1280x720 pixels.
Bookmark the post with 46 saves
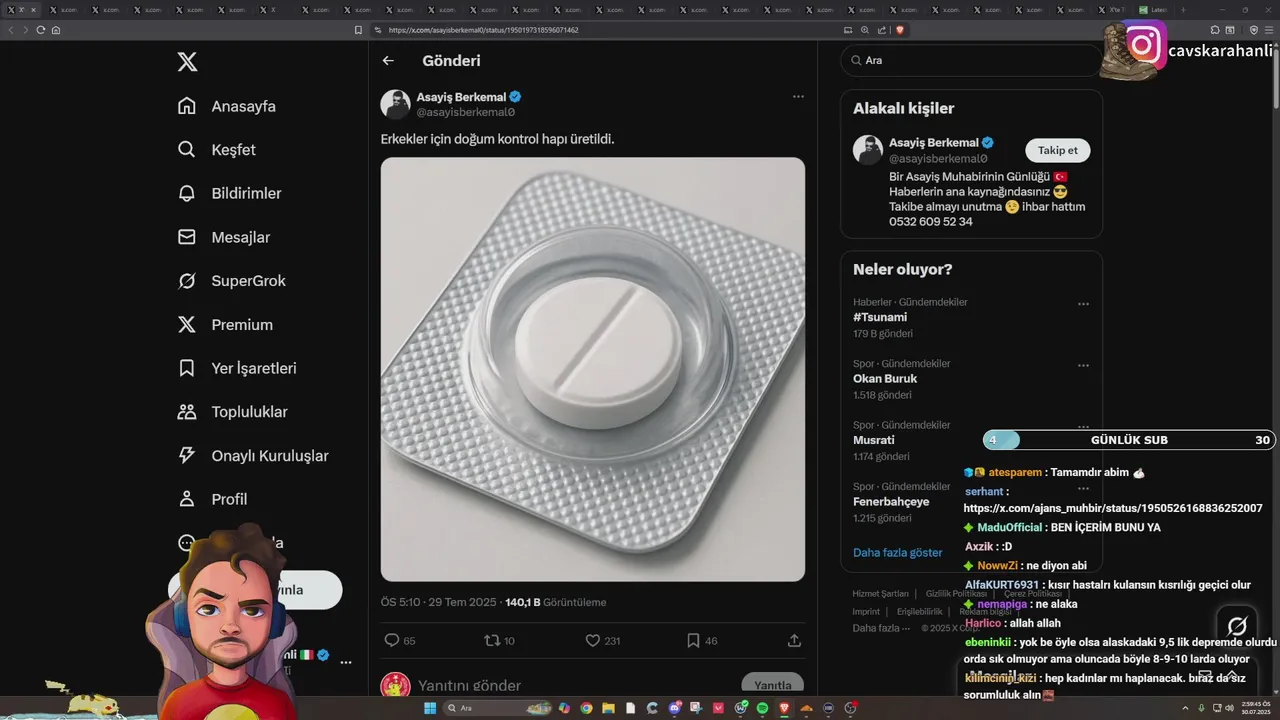(693, 640)
